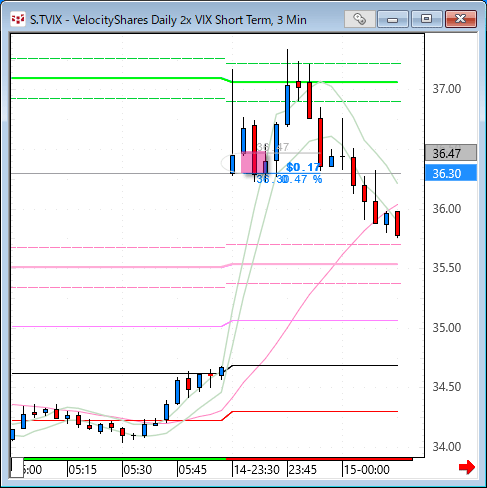Viewport: 487px width, 488px height.
Task: Click the chart application icon in title bar
Action: pos(18,19)
